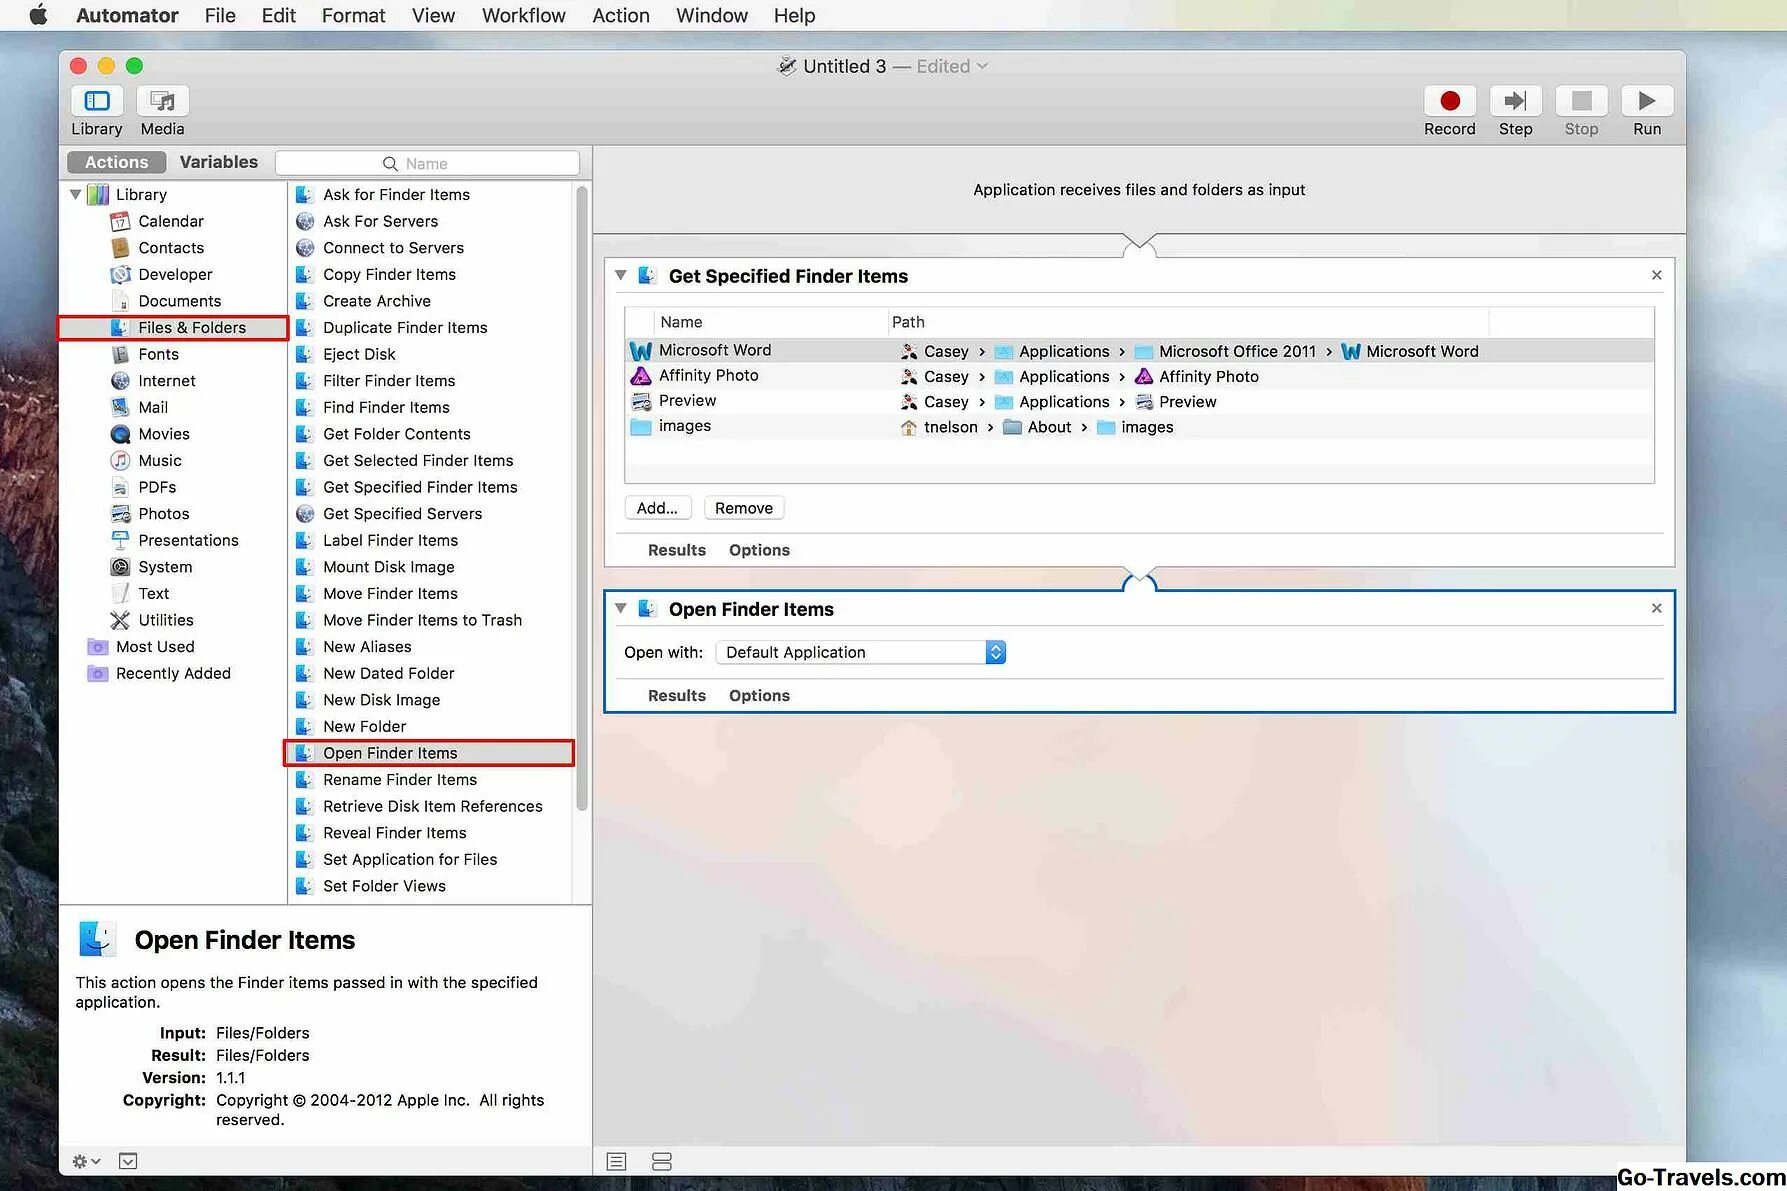Select Calendar in the Library list
Image resolution: width=1787 pixels, height=1191 pixels.
pos(171,221)
